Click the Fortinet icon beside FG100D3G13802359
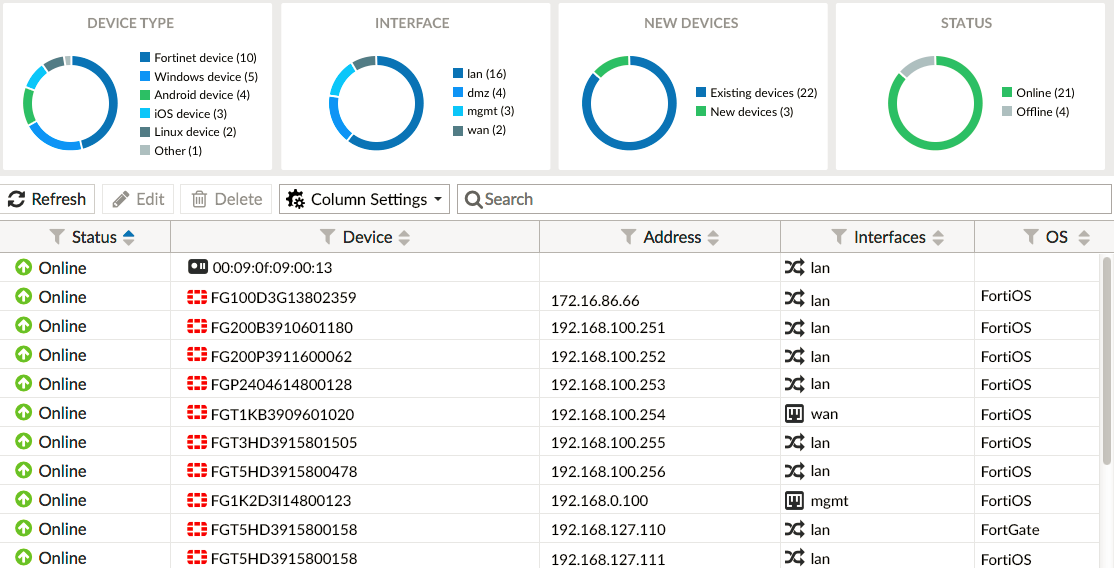Screen dimensions: 1114x568 pos(197,298)
